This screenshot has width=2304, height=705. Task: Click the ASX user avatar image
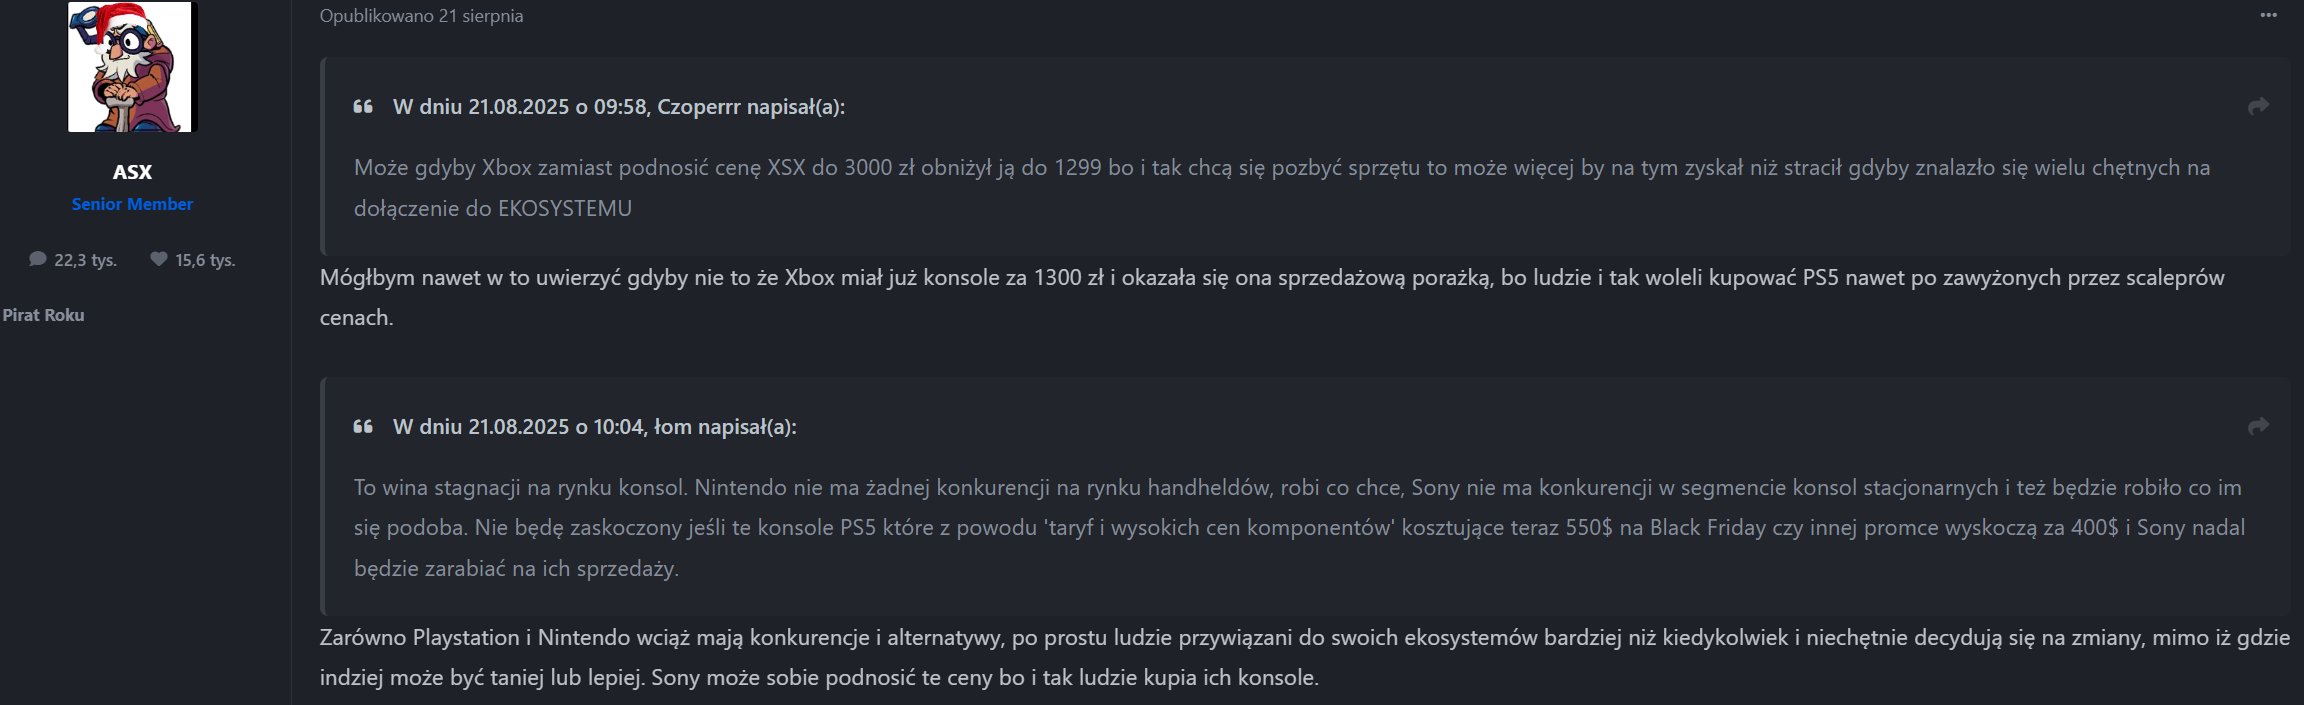tap(132, 67)
